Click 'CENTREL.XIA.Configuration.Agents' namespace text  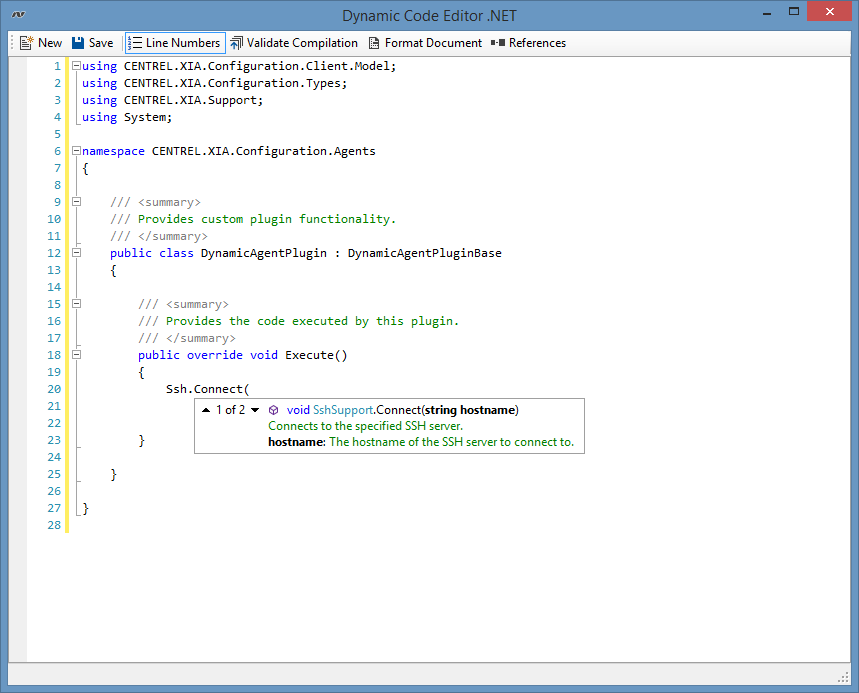coord(264,151)
